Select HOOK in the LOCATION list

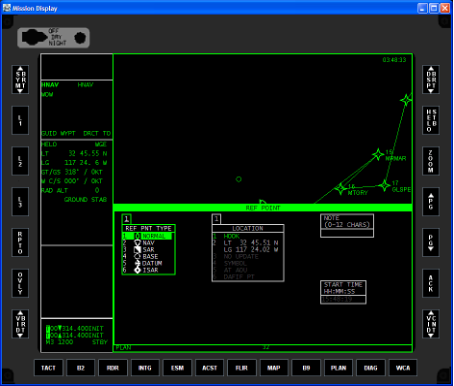click(248, 236)
